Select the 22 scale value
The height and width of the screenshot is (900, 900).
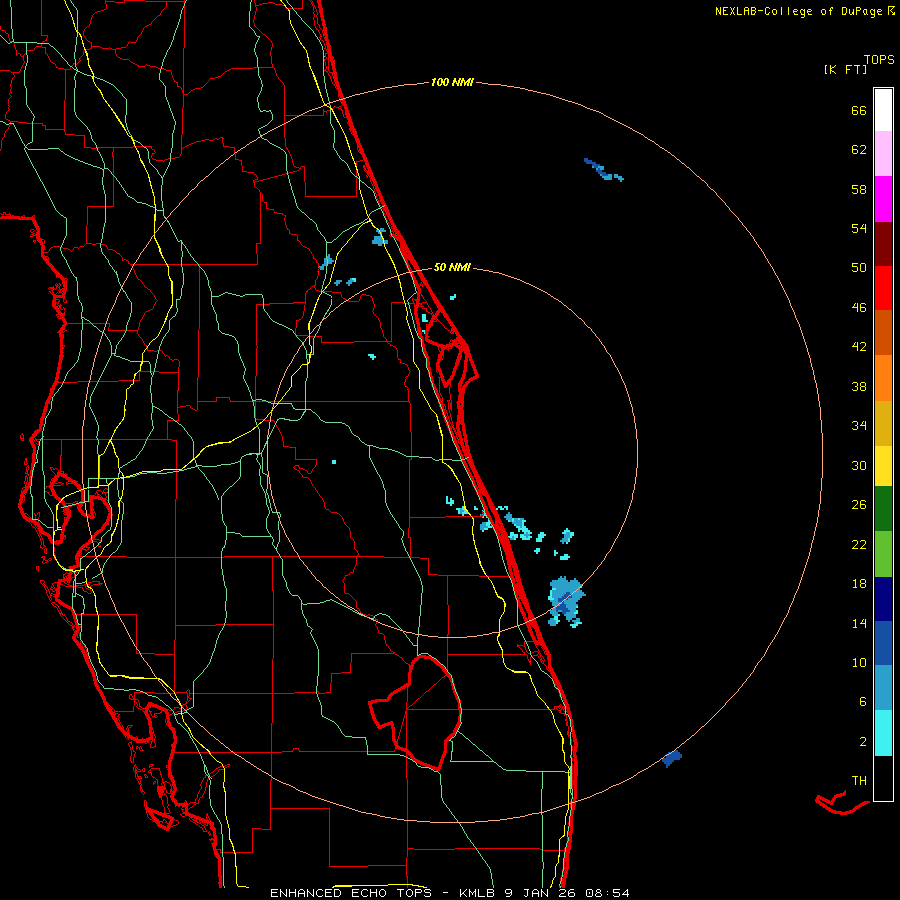pos(859,544)
